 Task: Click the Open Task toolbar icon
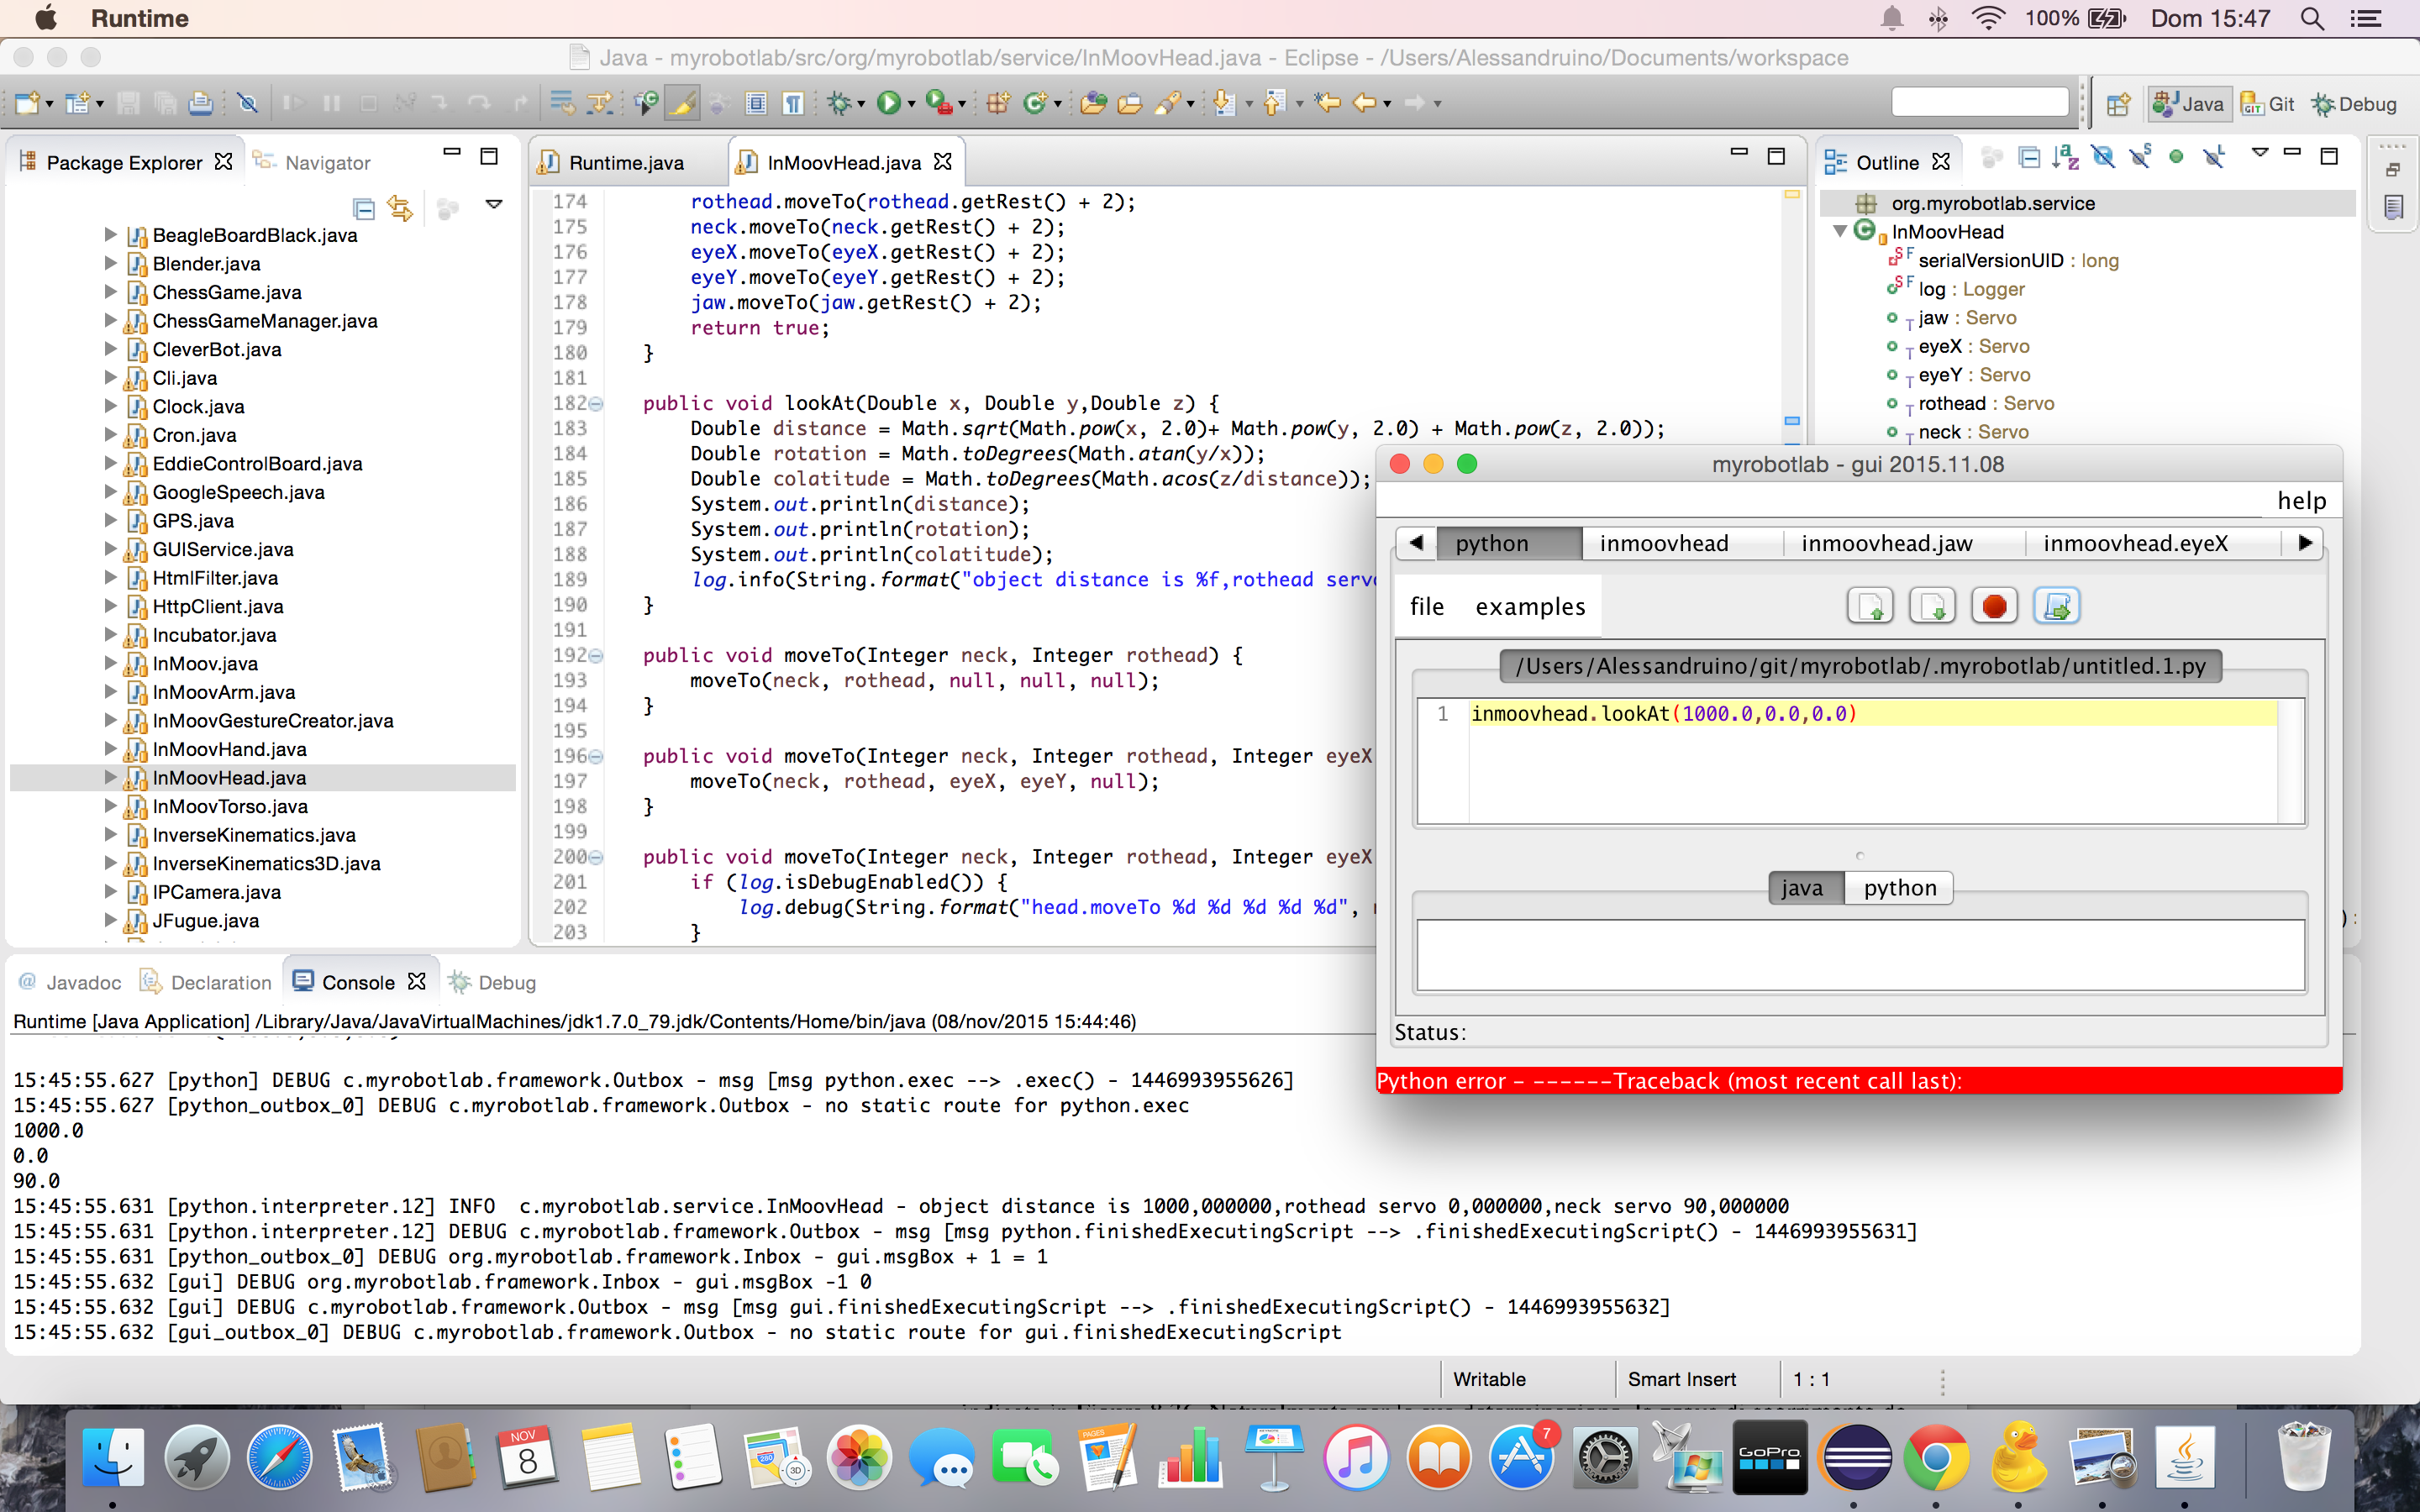coord(1129,103)
